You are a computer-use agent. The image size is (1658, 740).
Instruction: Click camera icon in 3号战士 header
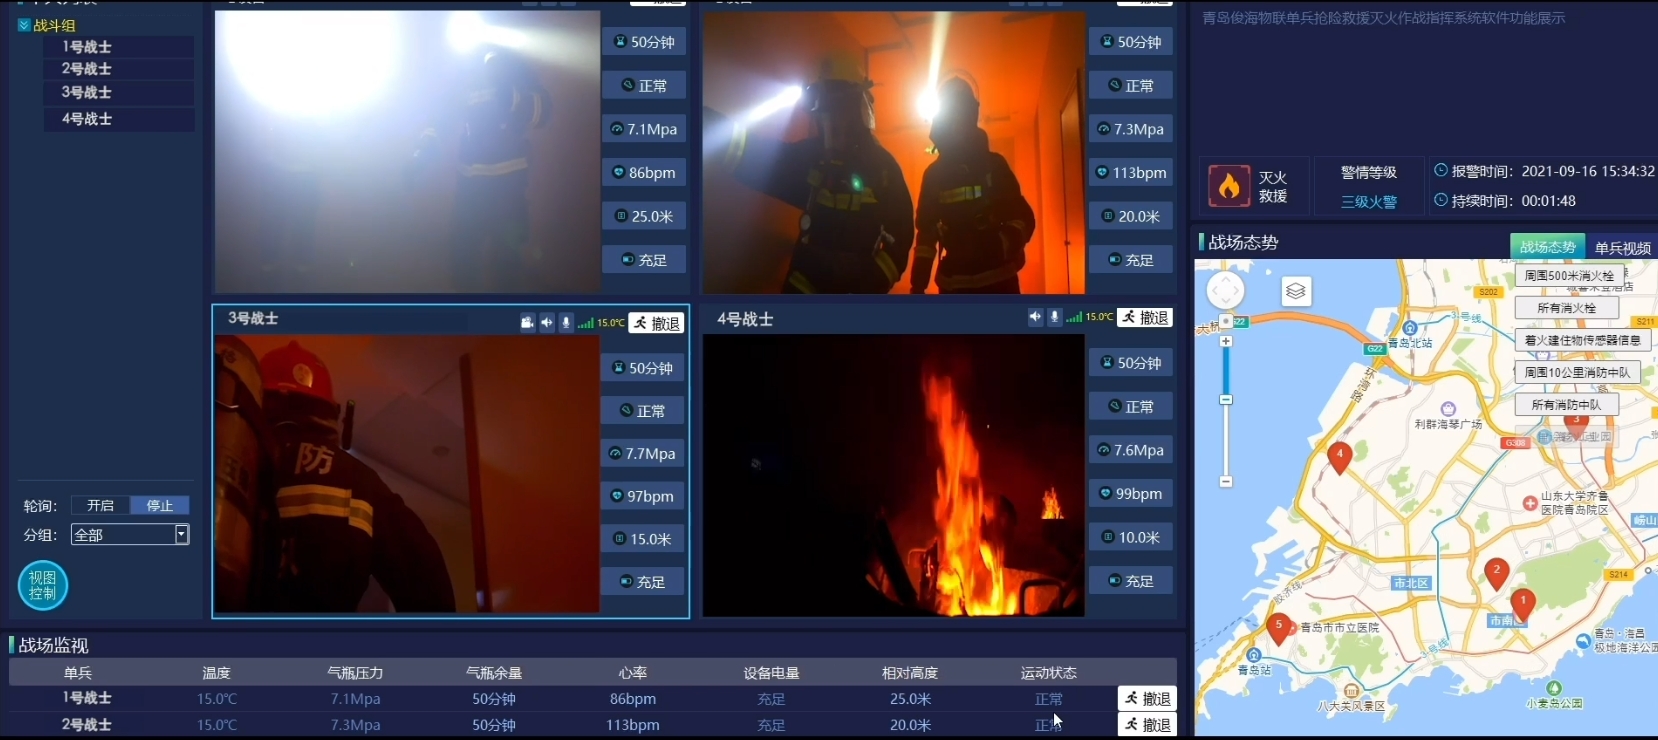pos(527,322)
